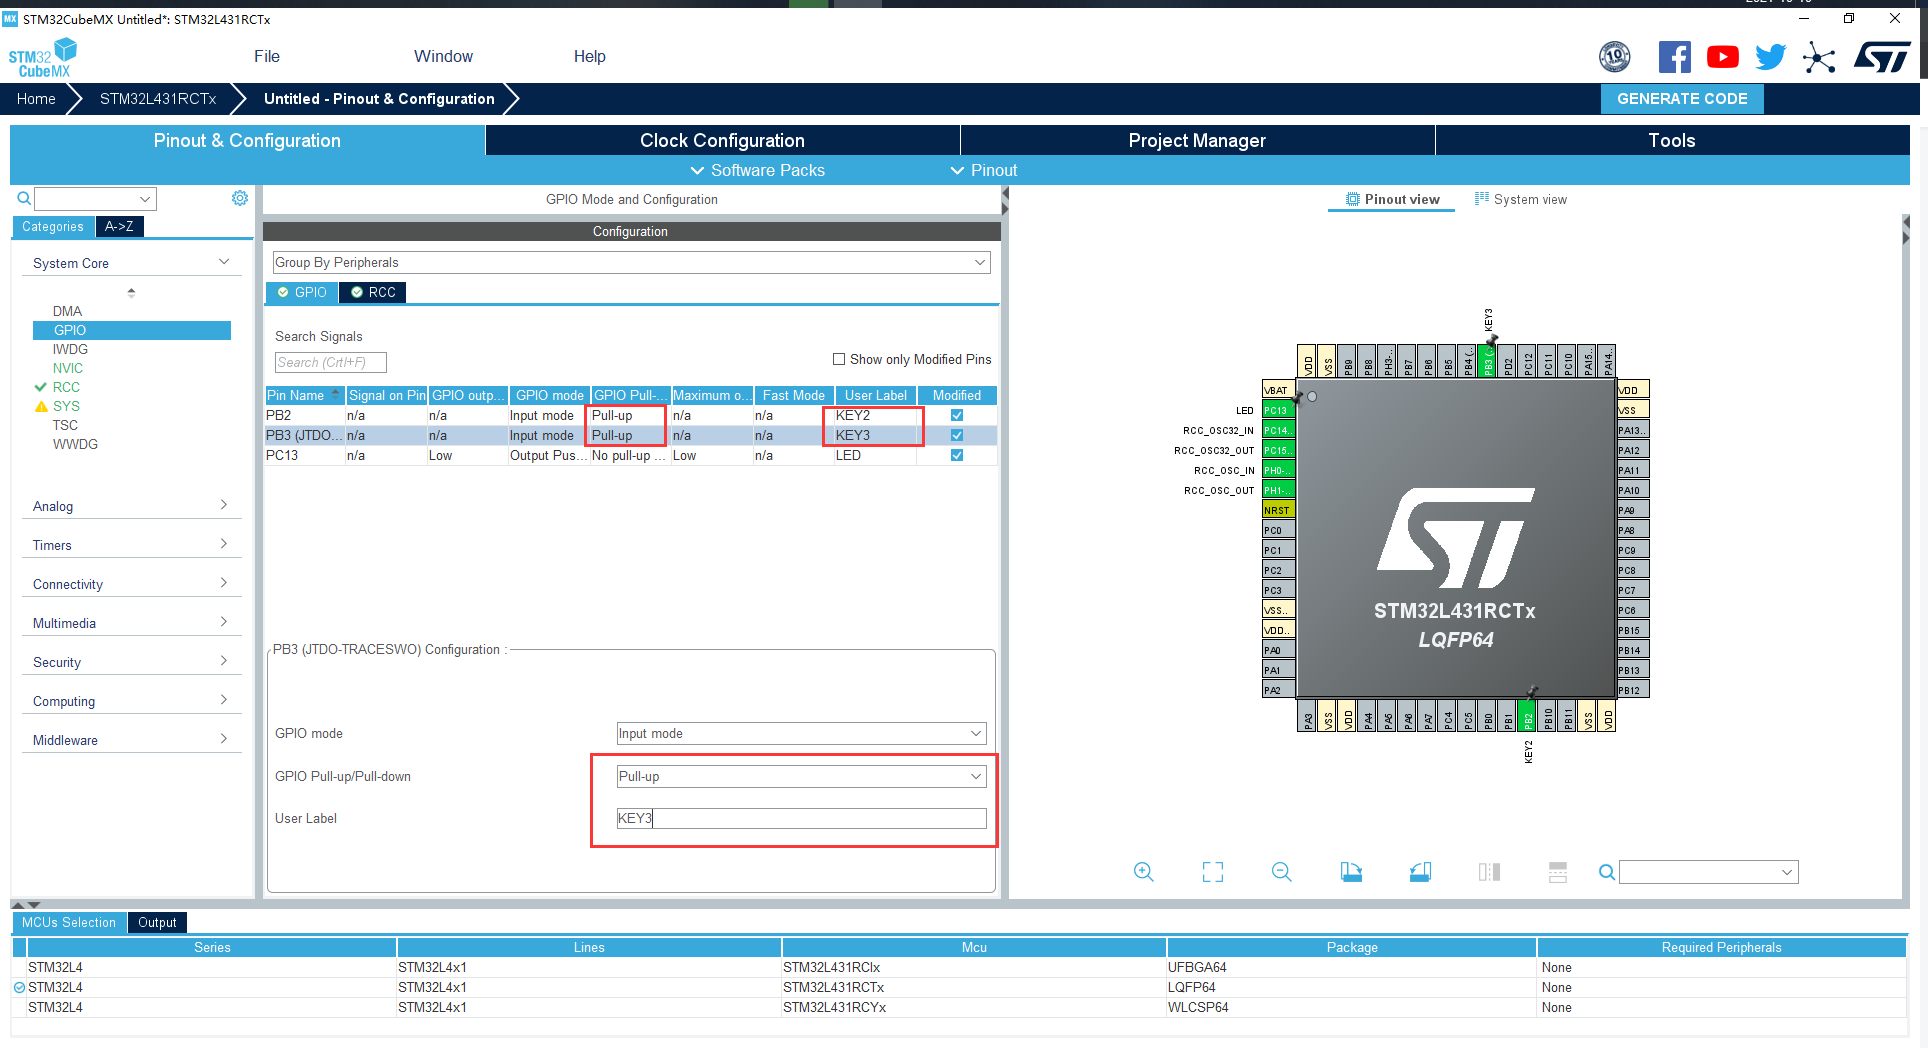This screenshot has height=1048, width=1928.
Task: Switch to A->Z sorting tab
Action: pyautogui.click(x=119, y=226)
